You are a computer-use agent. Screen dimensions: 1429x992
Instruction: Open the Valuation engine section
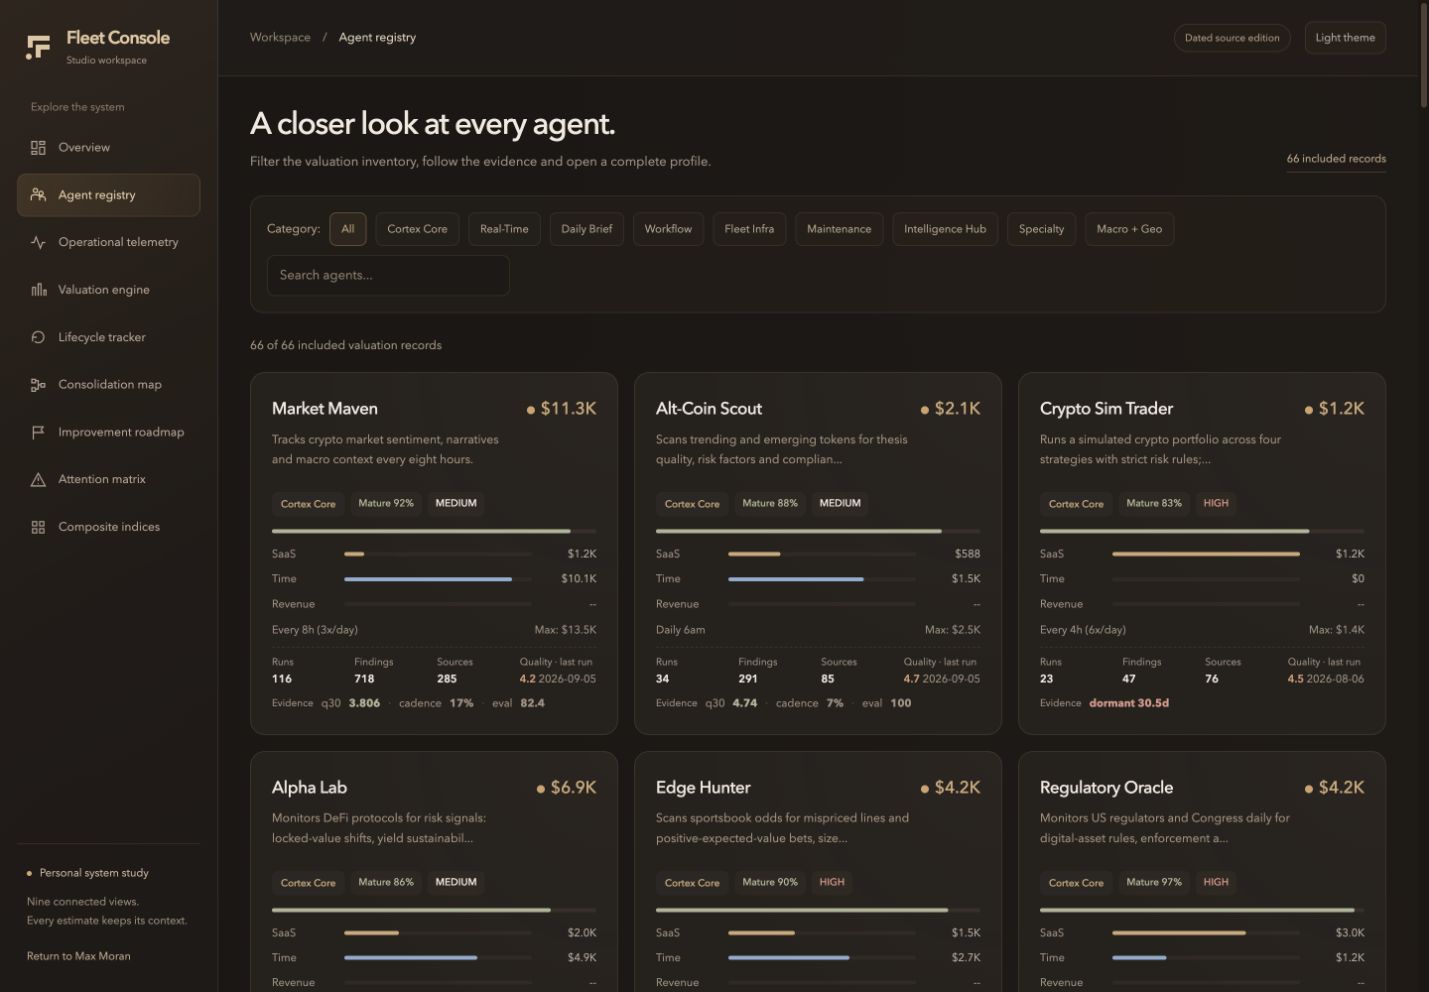click(x=108, y=290)
